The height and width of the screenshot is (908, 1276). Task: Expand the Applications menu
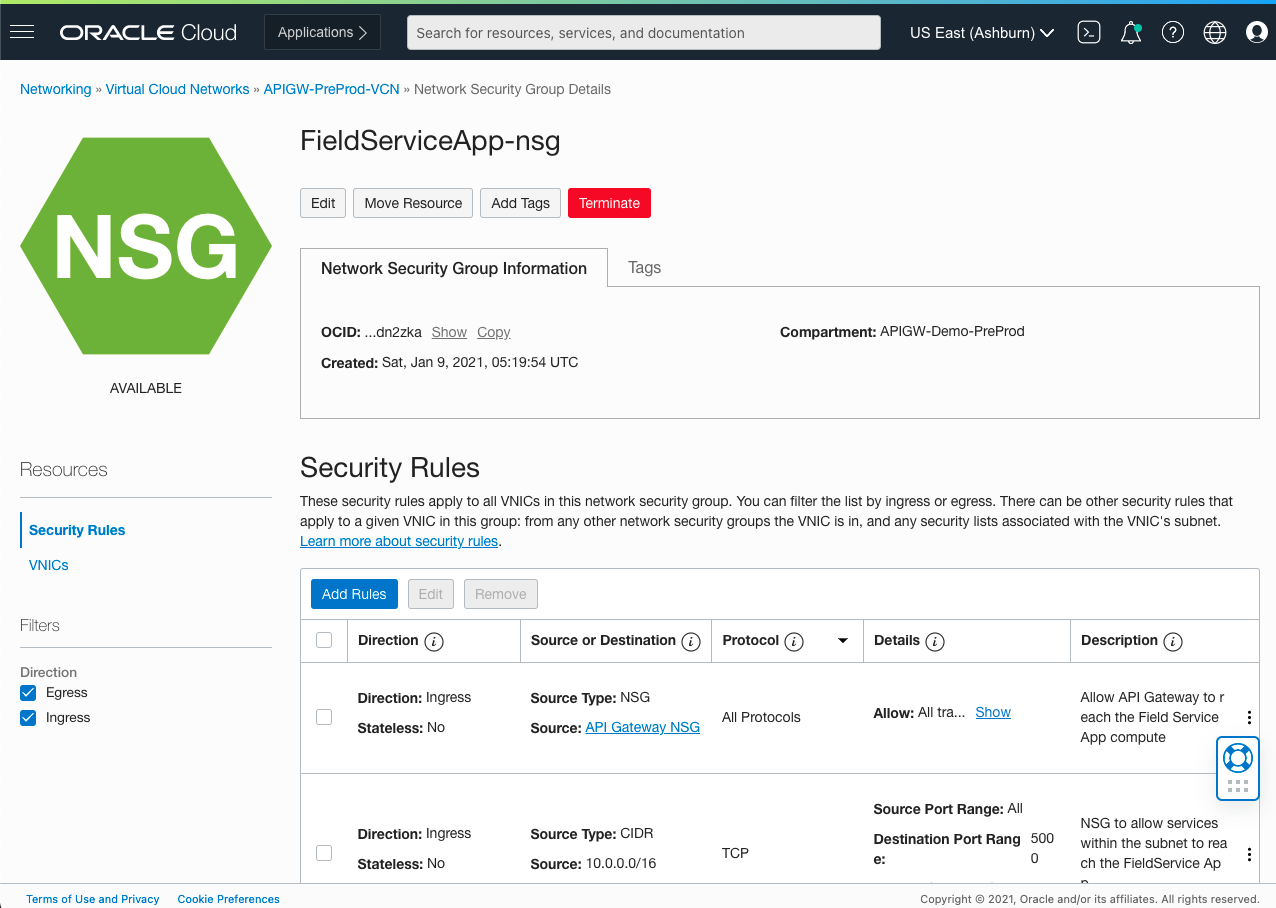point(322,31)
